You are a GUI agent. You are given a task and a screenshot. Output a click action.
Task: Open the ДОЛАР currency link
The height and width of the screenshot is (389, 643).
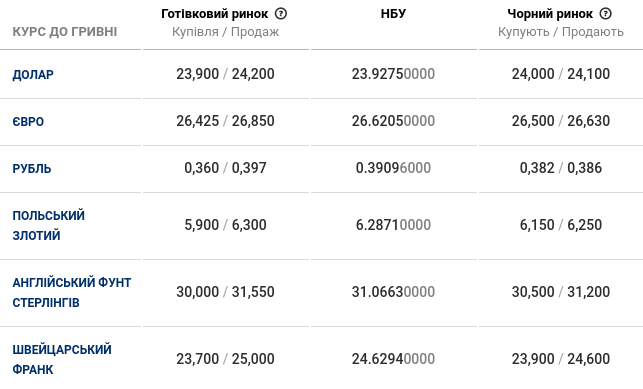(x=33, y=75)
